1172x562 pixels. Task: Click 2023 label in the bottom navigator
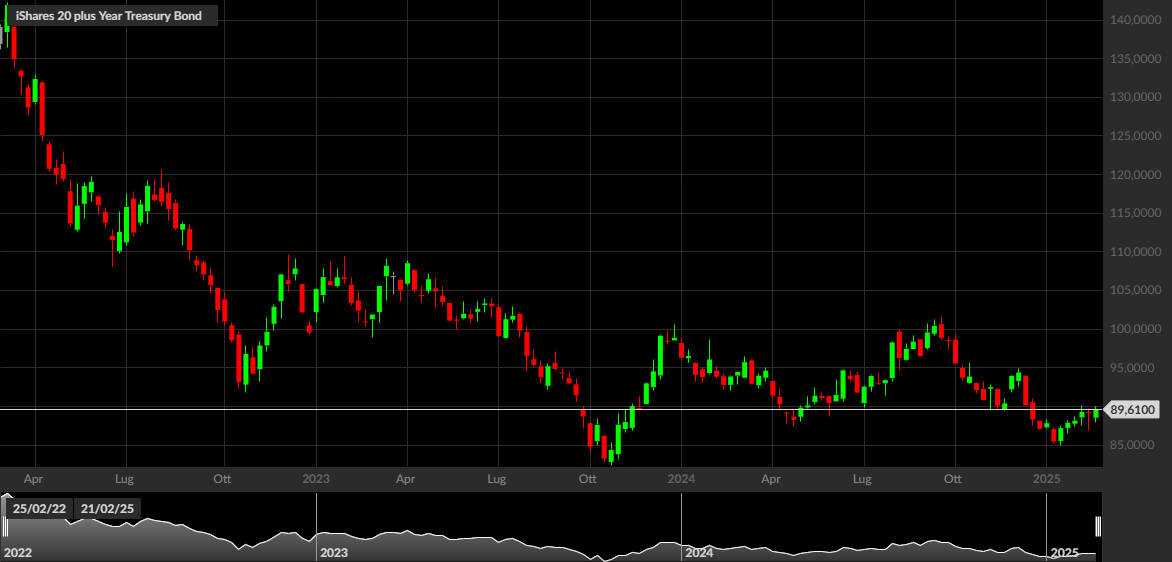(334, 552)
